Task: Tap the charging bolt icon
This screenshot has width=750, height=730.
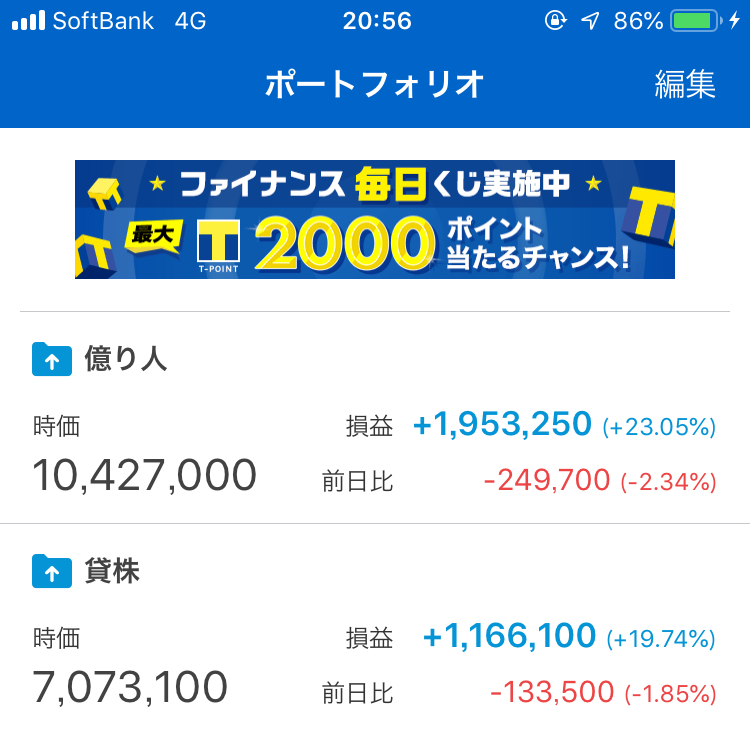Action: click(735, 21)
